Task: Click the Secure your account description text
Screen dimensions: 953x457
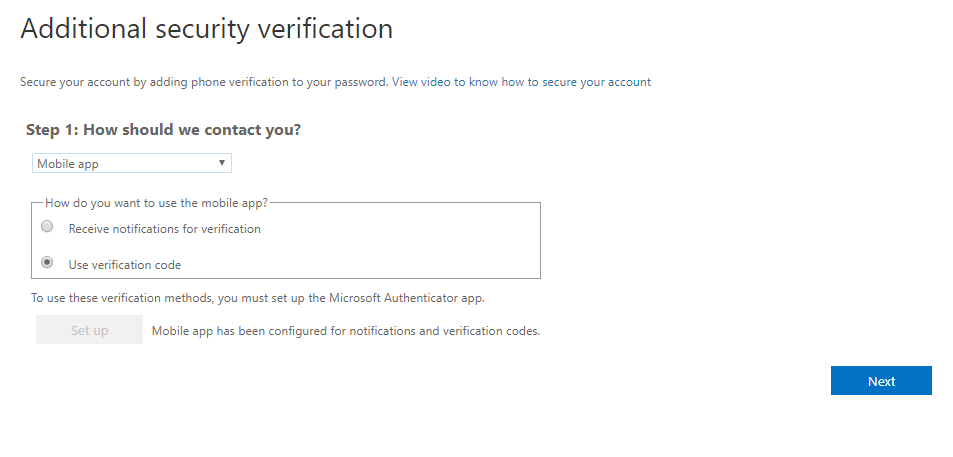Action: [x=204, y=82]
